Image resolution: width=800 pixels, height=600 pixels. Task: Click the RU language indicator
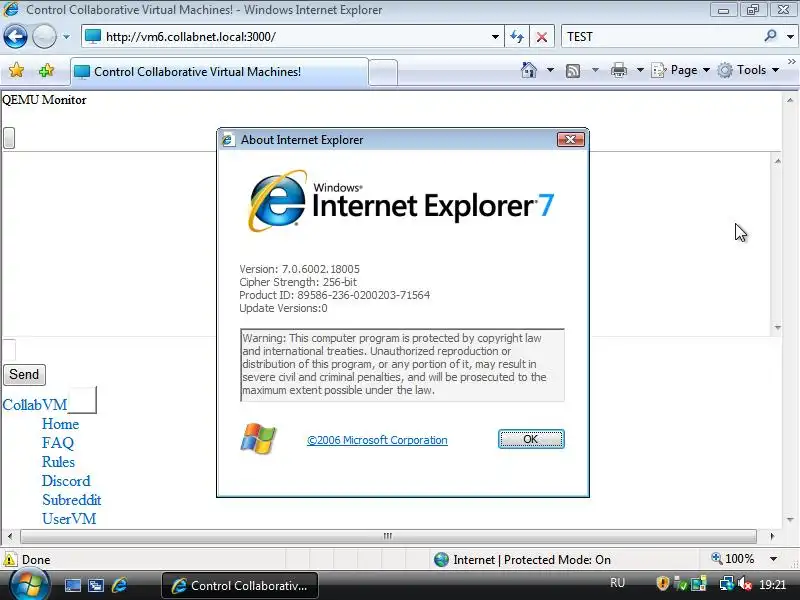click(617, 583)
